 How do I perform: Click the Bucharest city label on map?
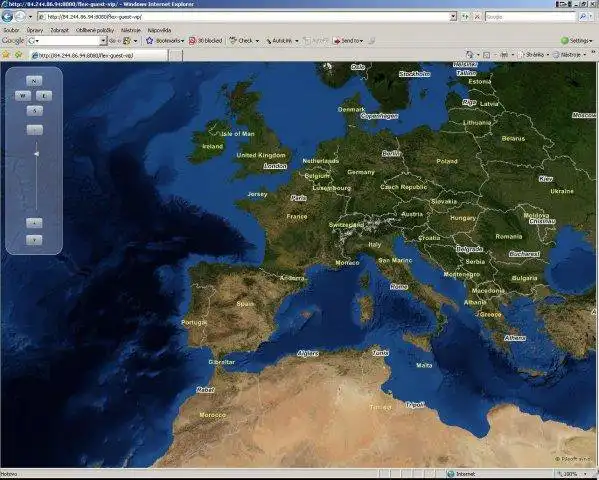click(525, 254)
